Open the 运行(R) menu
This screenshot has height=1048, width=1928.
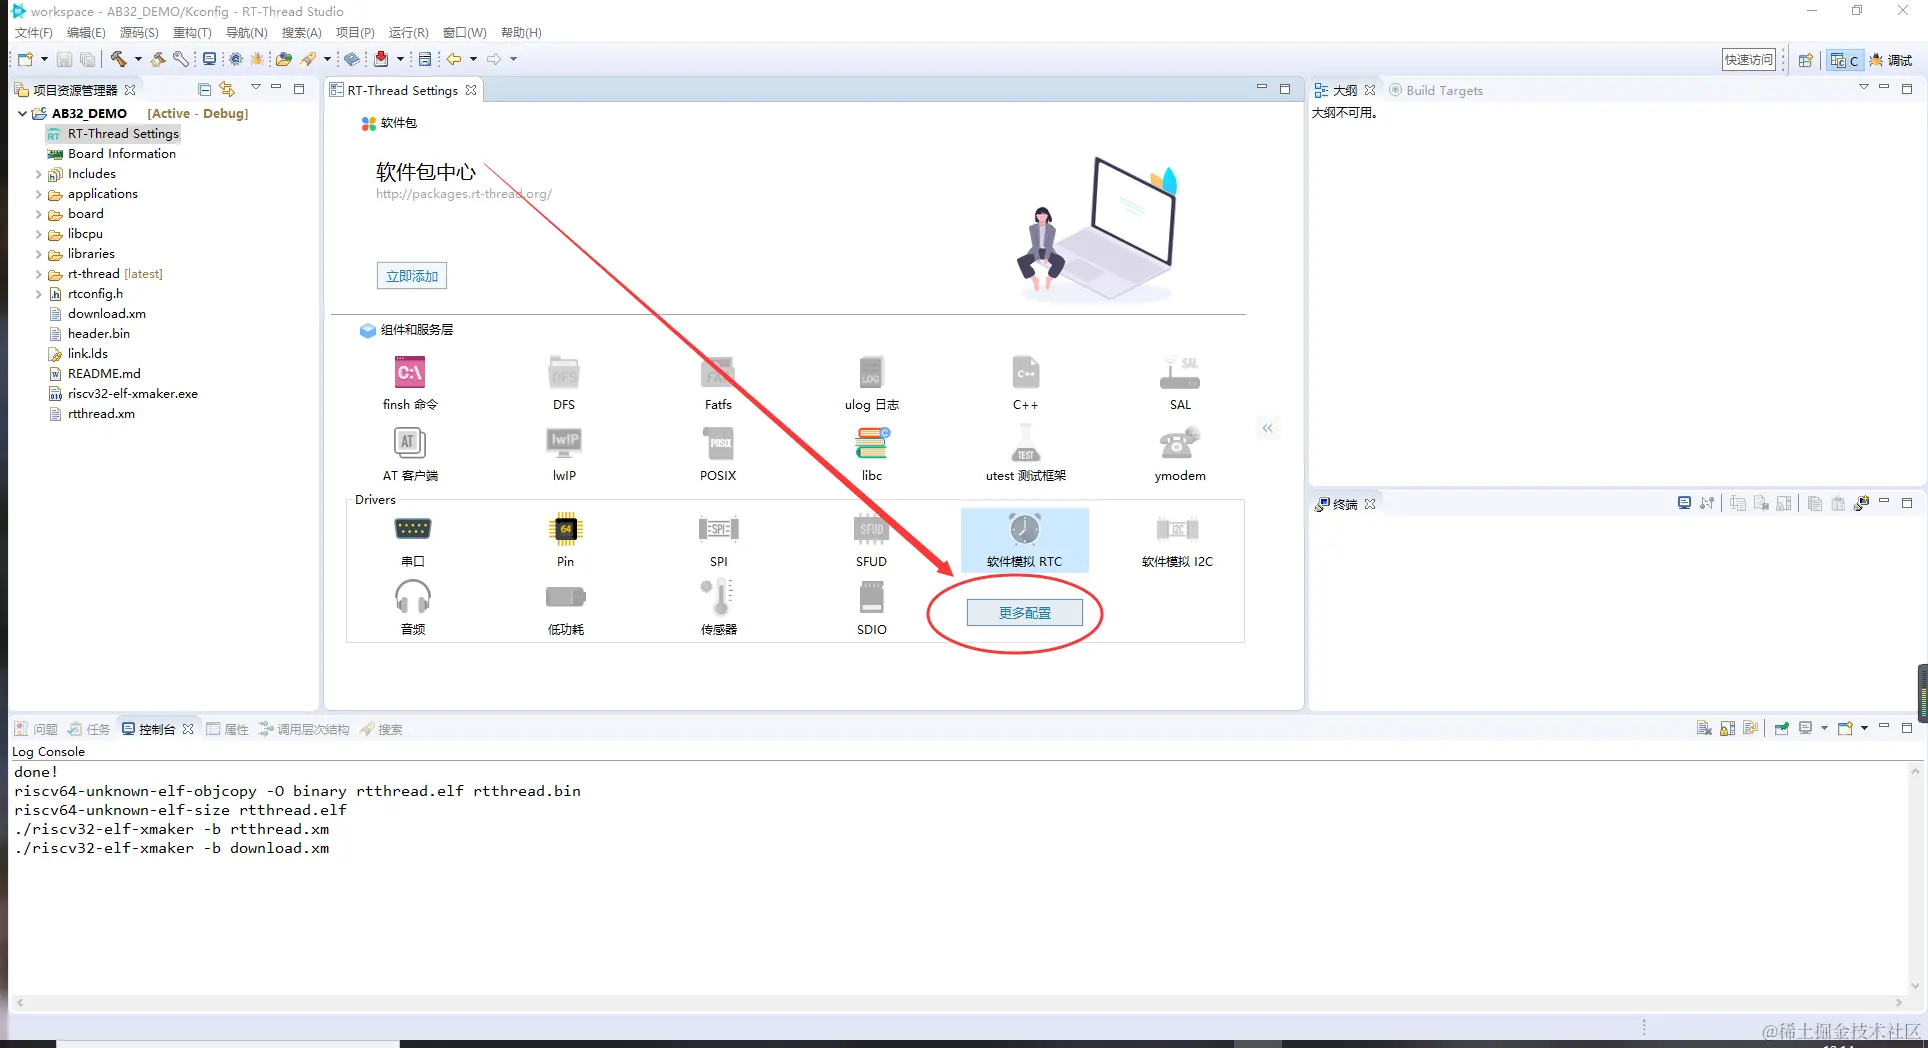[x=408, y=33]
